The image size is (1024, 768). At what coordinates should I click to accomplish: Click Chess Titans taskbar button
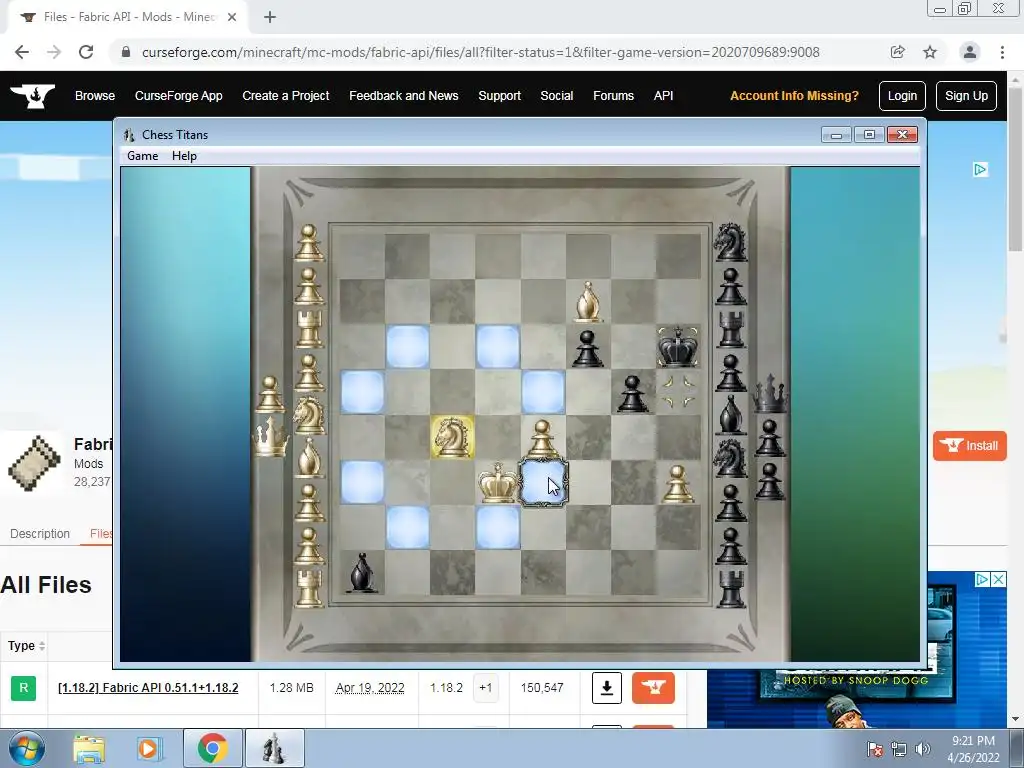coord(274,748)
